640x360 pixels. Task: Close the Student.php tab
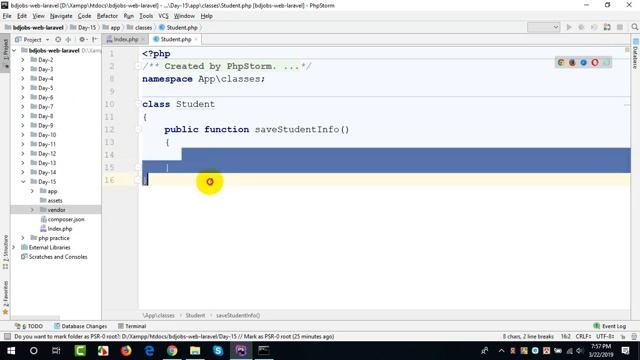tap(196, 39)
